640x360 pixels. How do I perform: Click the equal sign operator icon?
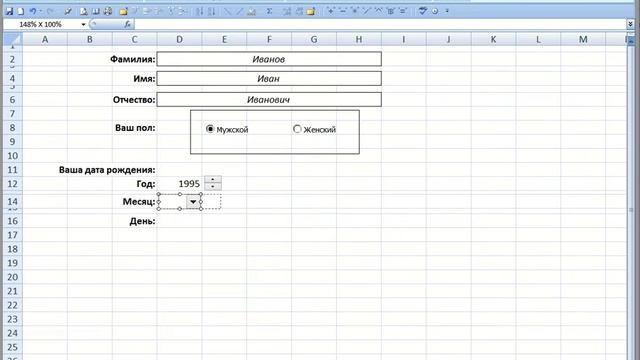[x=402, y=11]
